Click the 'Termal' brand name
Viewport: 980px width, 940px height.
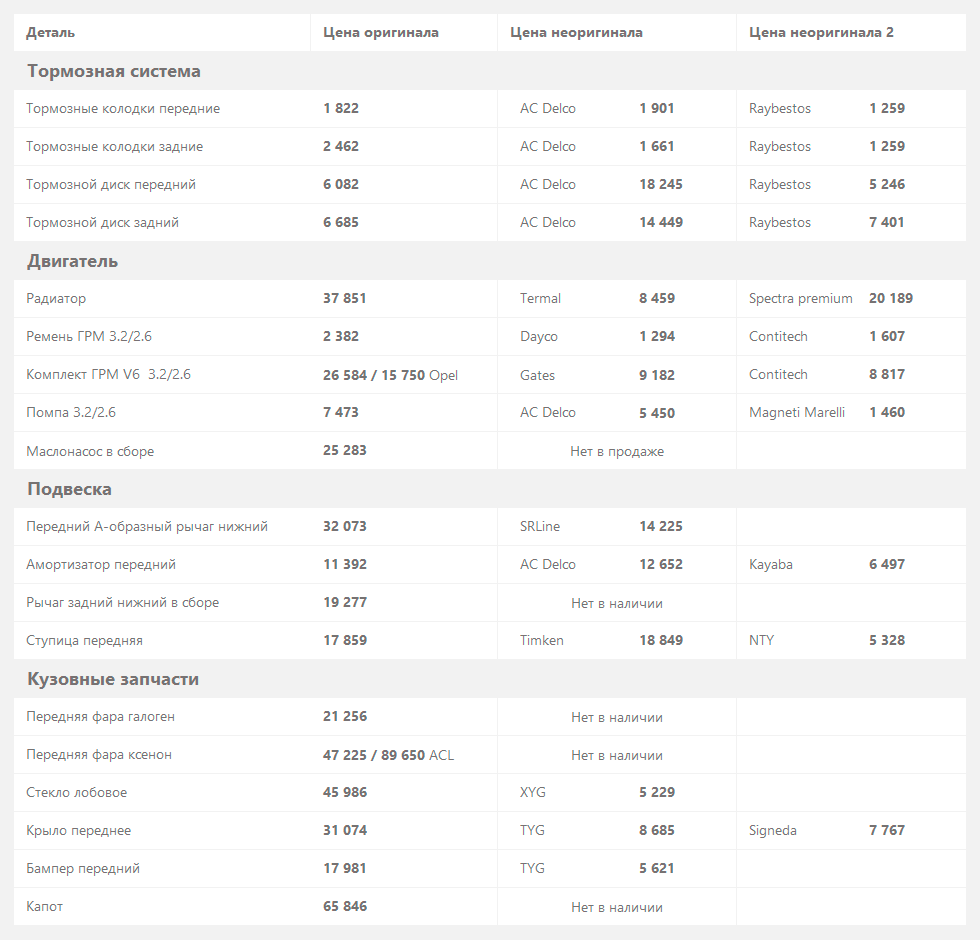click(541, 299)
